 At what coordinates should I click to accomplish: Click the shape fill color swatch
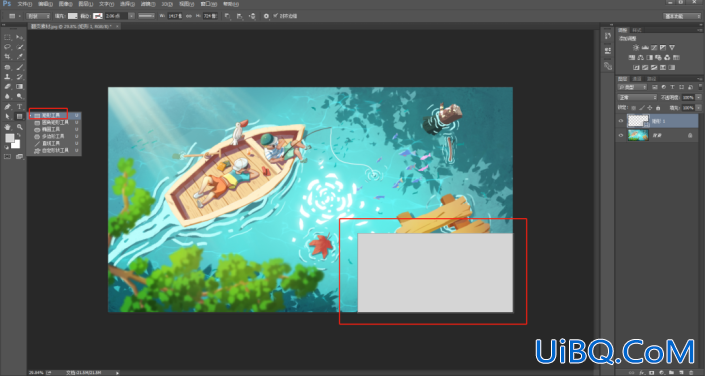tap(73, 16)
